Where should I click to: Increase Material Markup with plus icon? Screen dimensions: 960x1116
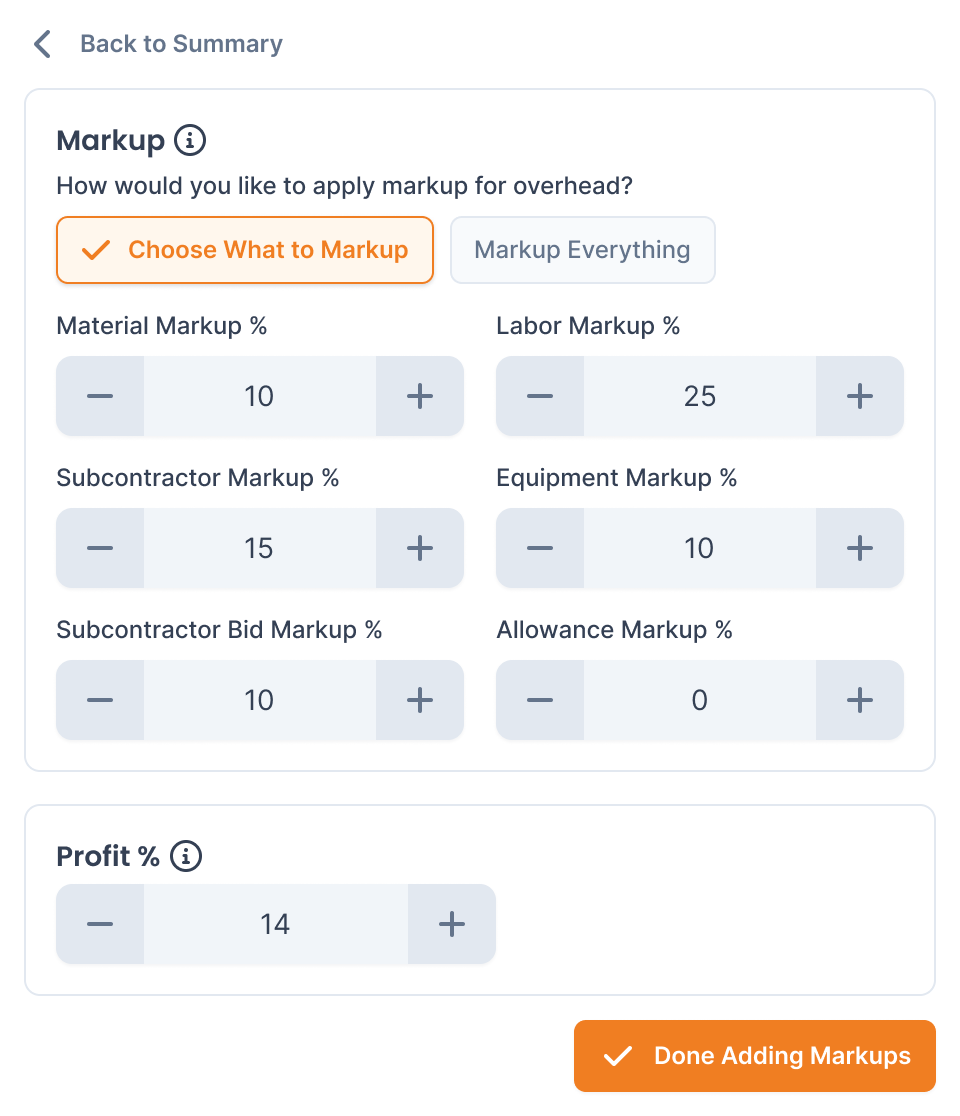420,396
